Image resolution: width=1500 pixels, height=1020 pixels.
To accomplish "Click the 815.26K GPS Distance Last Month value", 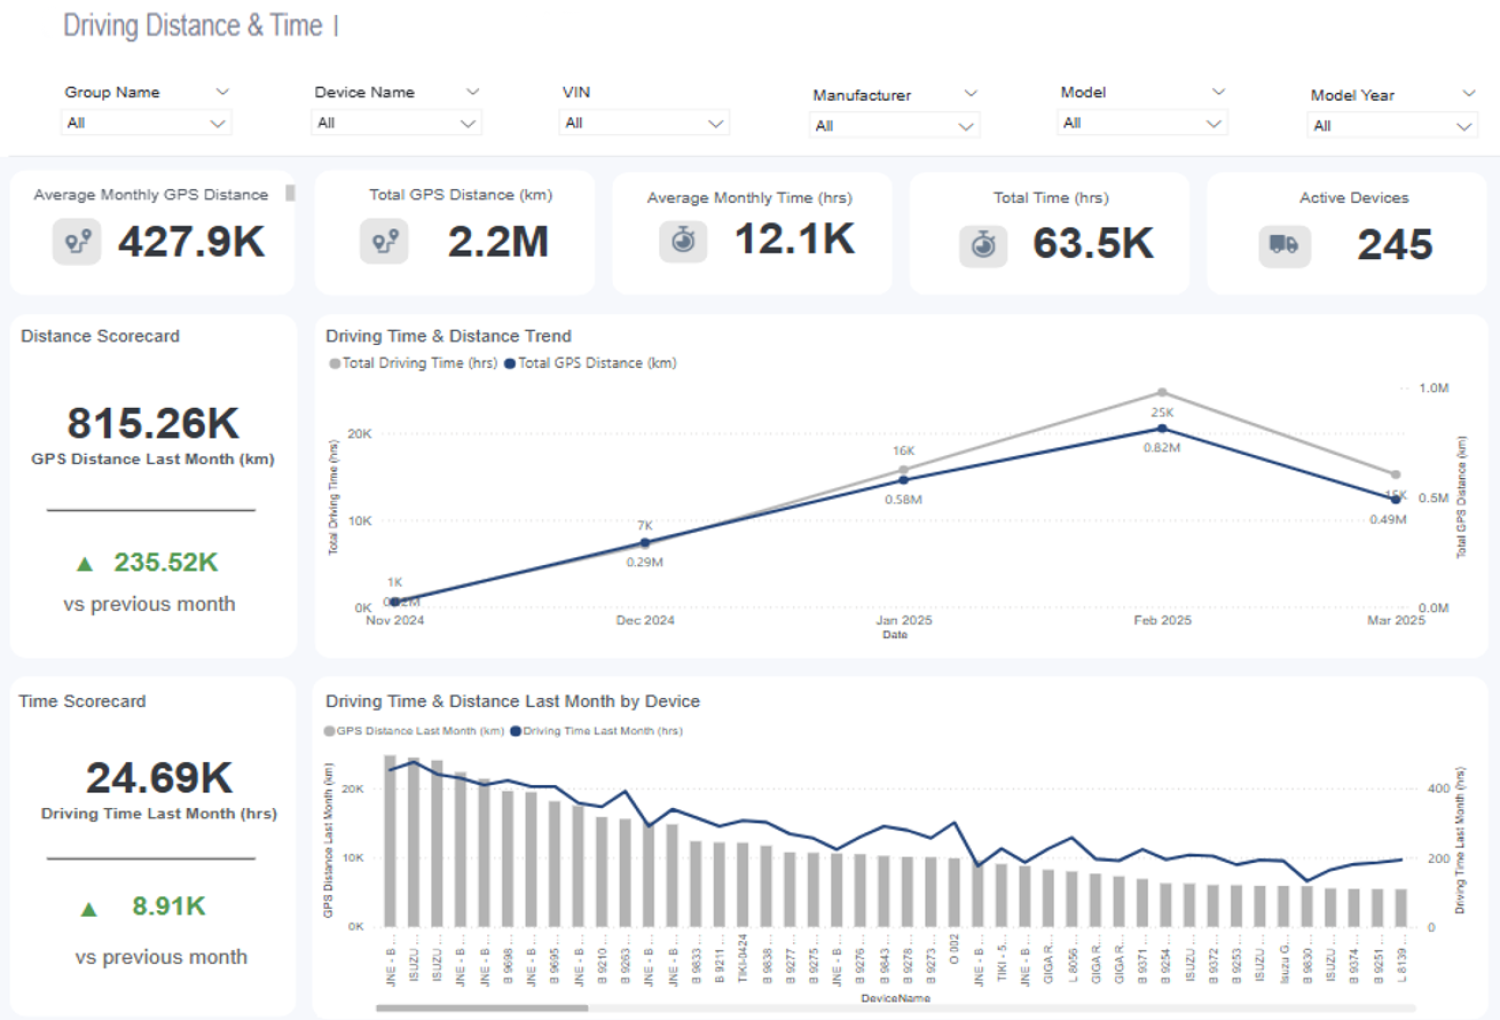I will 153,423.
